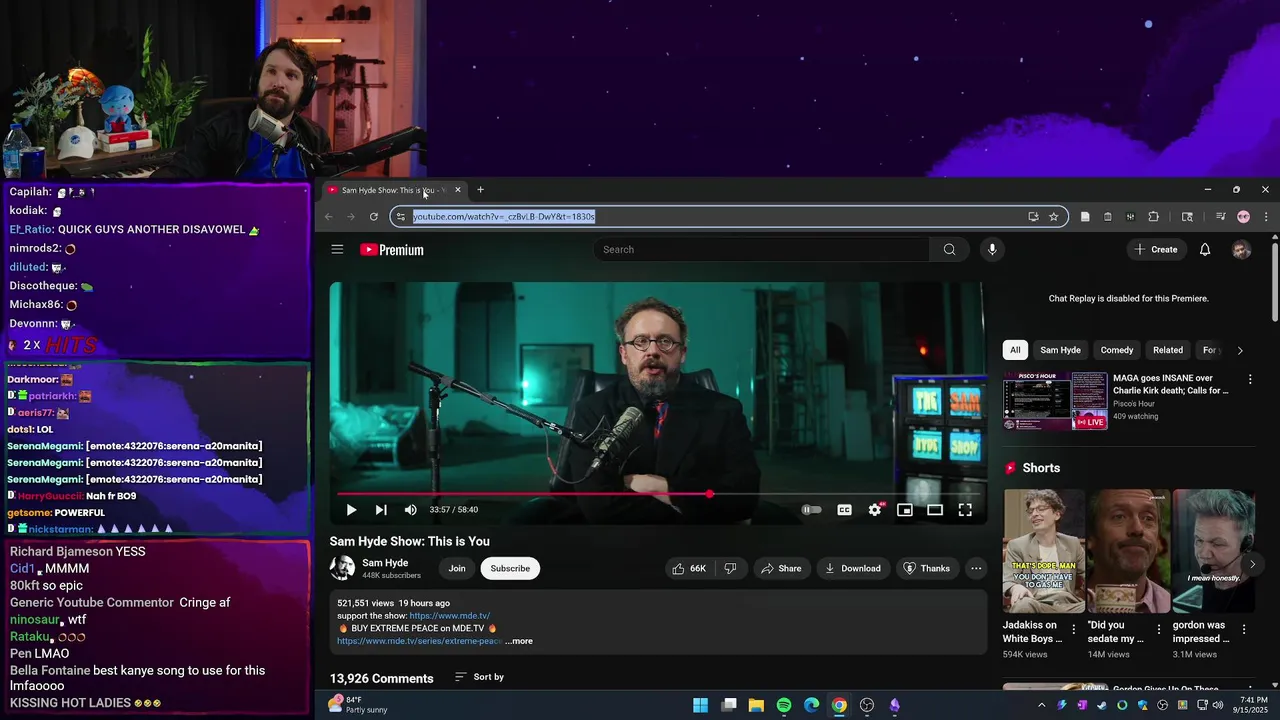Enter full screen mode
The width and height of the screenshot is (1280, 720).
pyautogui.click(x=965, y=510)
